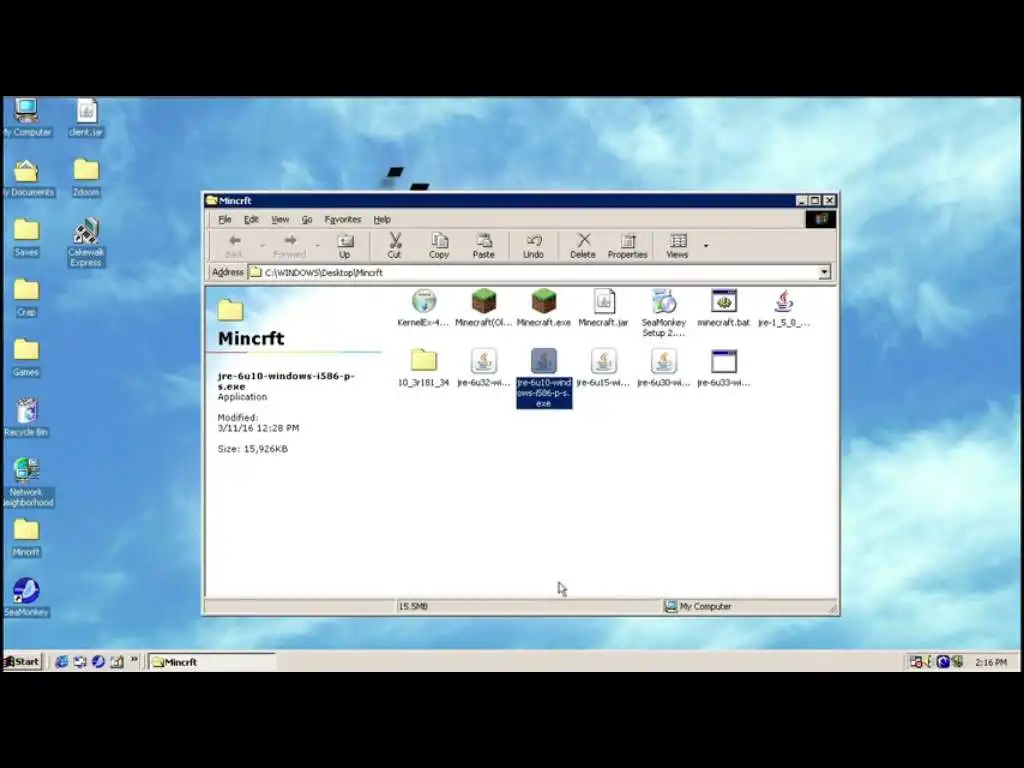Viewport: 1024px width, 768px height.
Task: Select the Minecraft.exe file
Action: point(543,308)
